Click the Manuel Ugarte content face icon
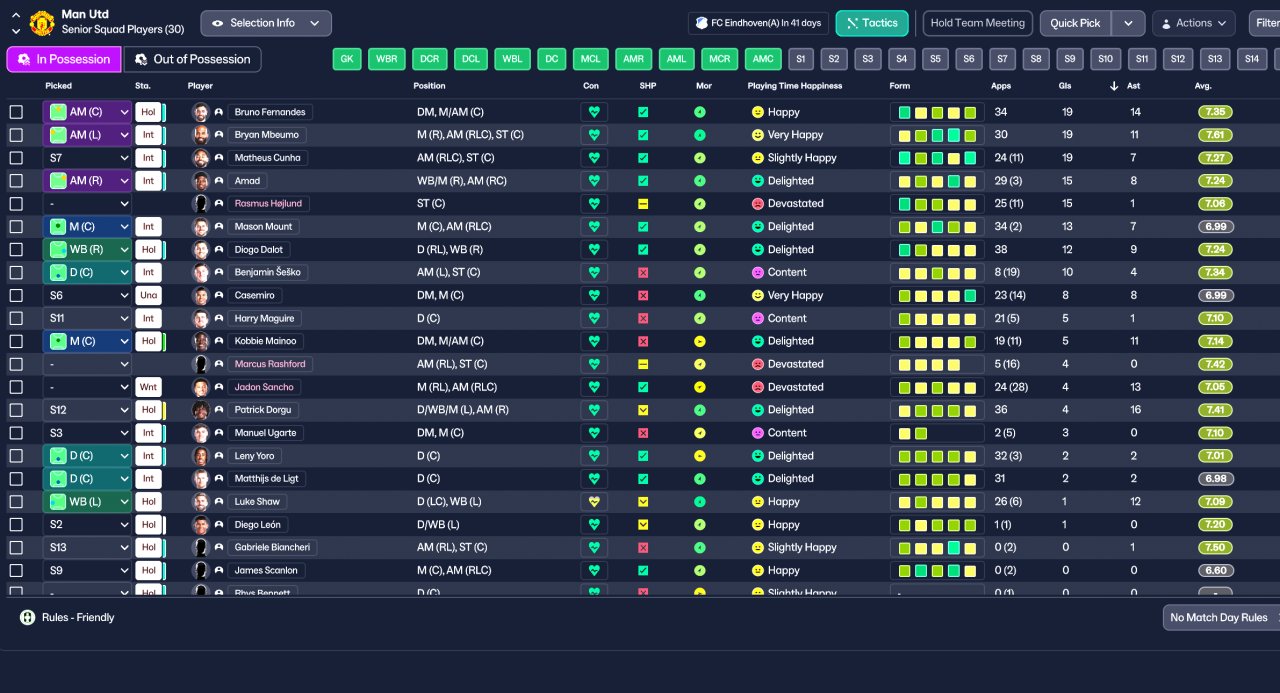The width and height of the screenshot is (1280, 693). pyautogui.click(x=758, y=433)
